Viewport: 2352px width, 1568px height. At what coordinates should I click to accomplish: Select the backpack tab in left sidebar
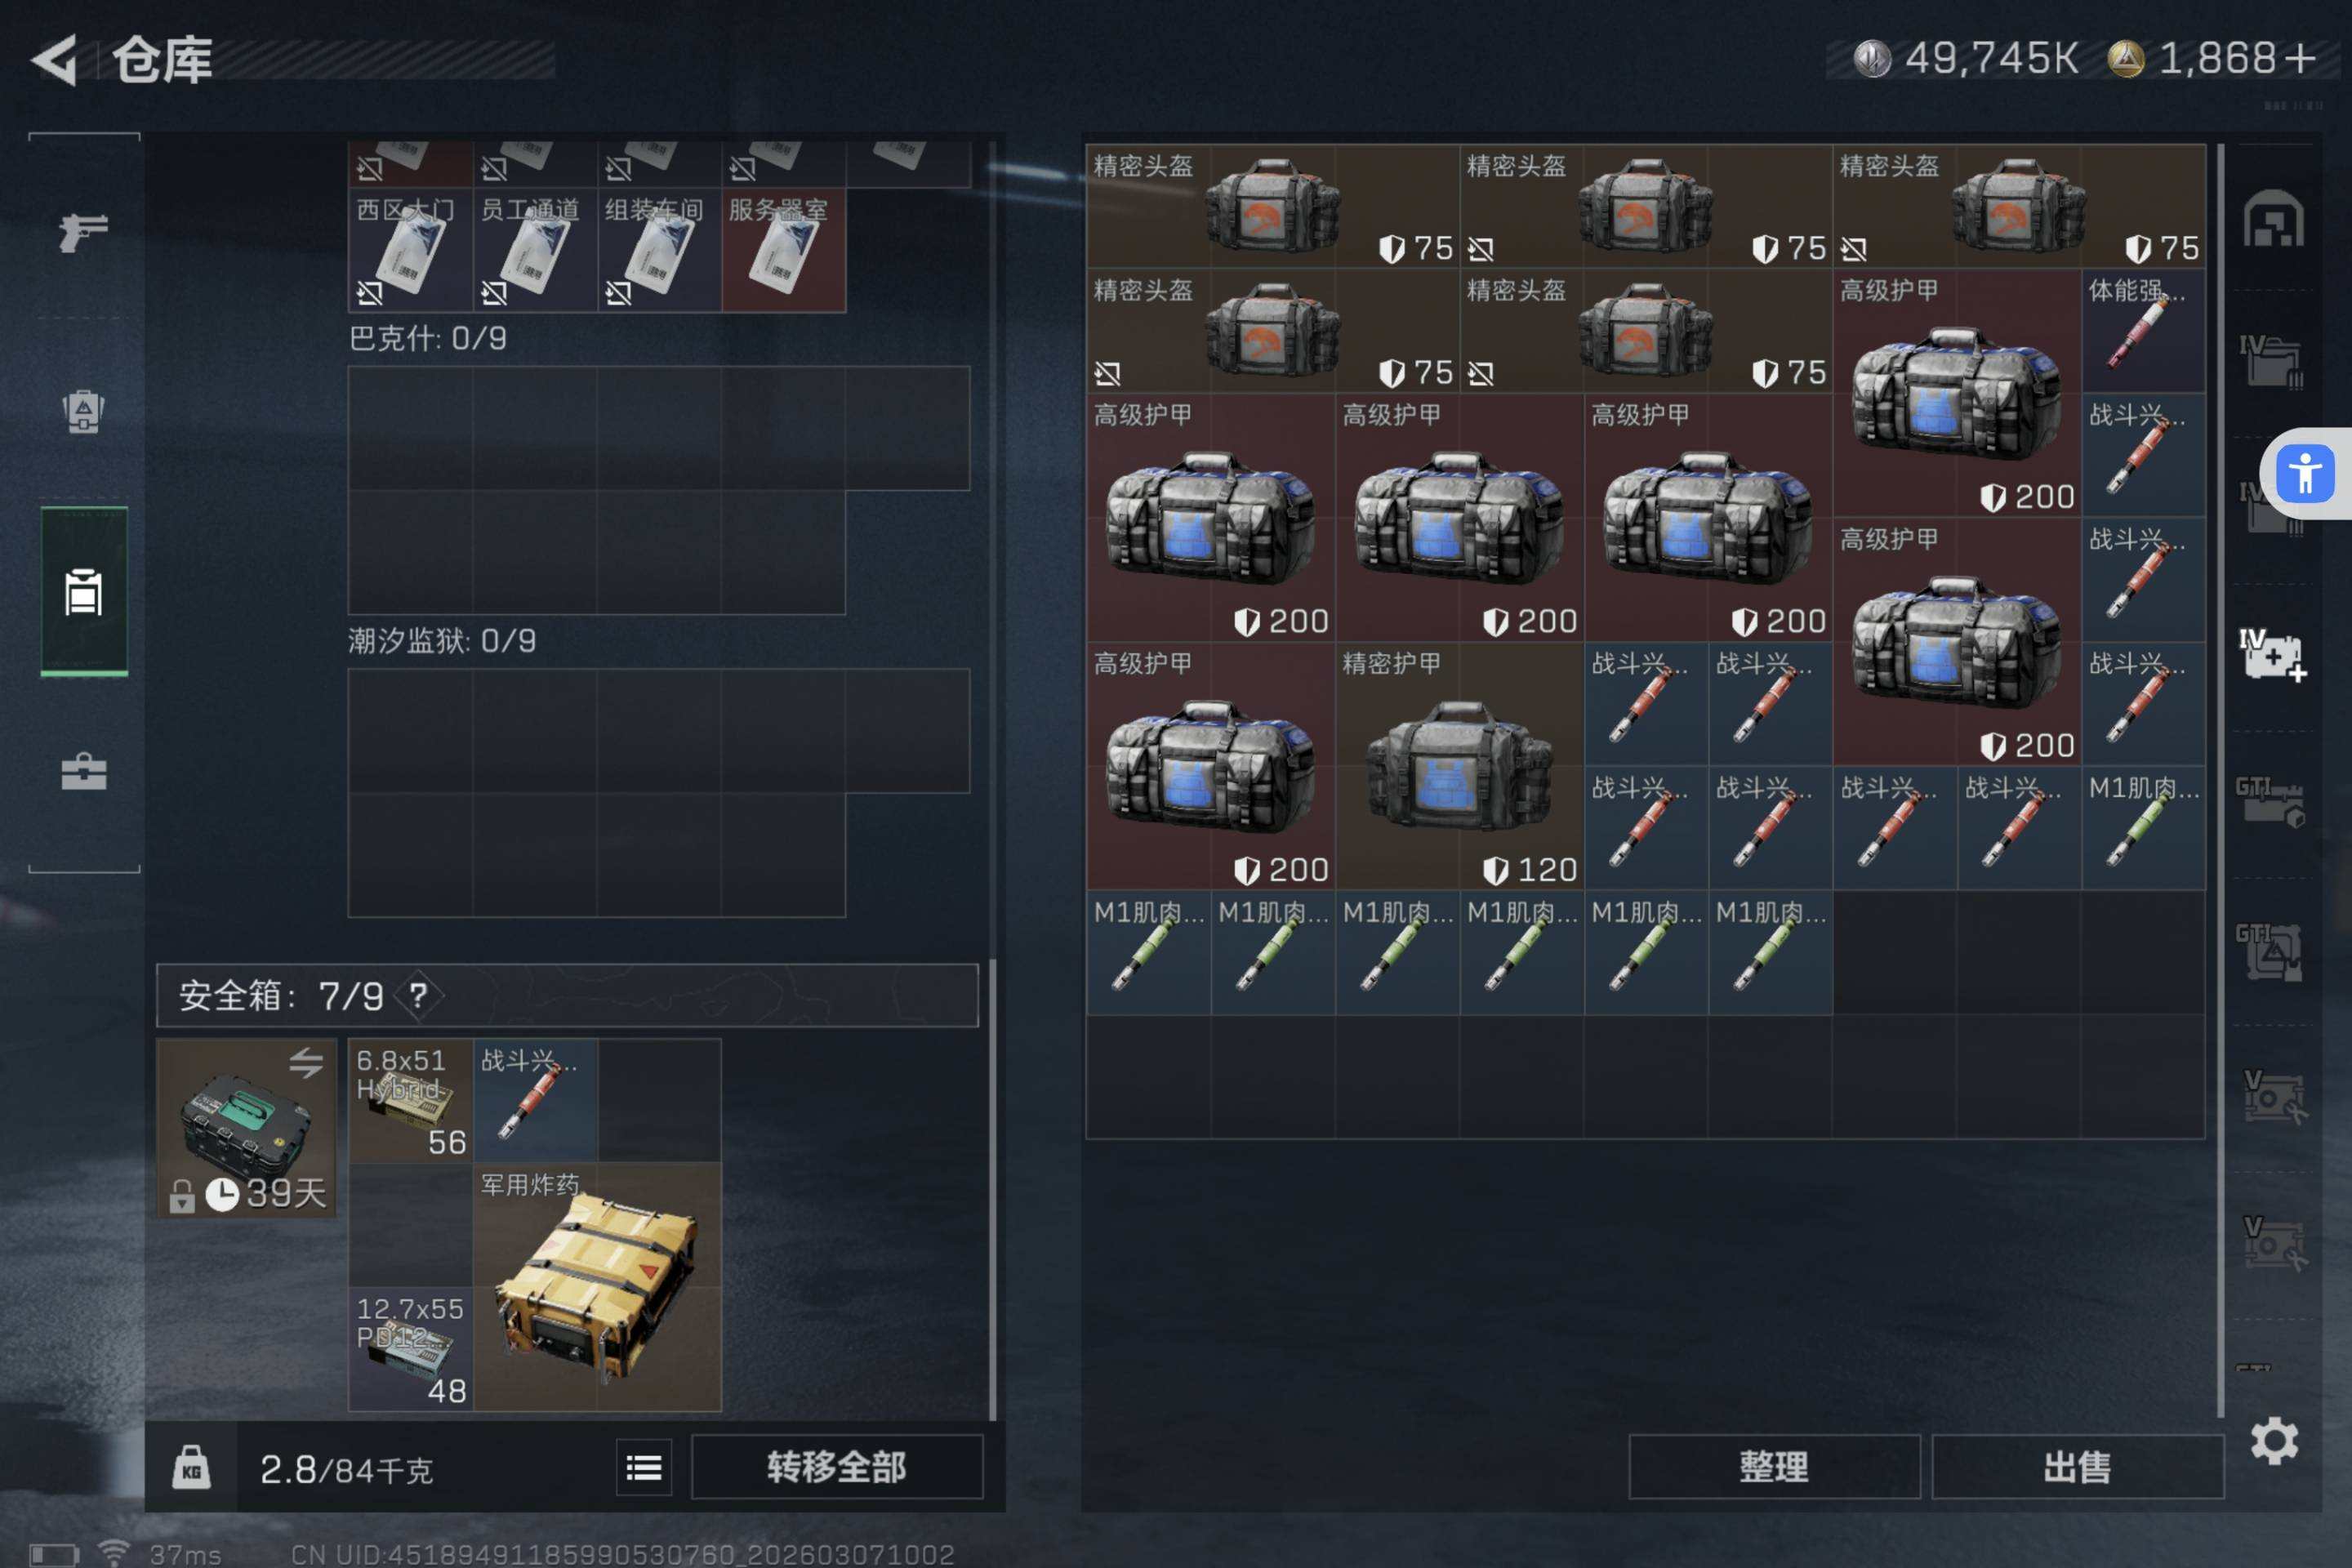click(x=83, y=410)
